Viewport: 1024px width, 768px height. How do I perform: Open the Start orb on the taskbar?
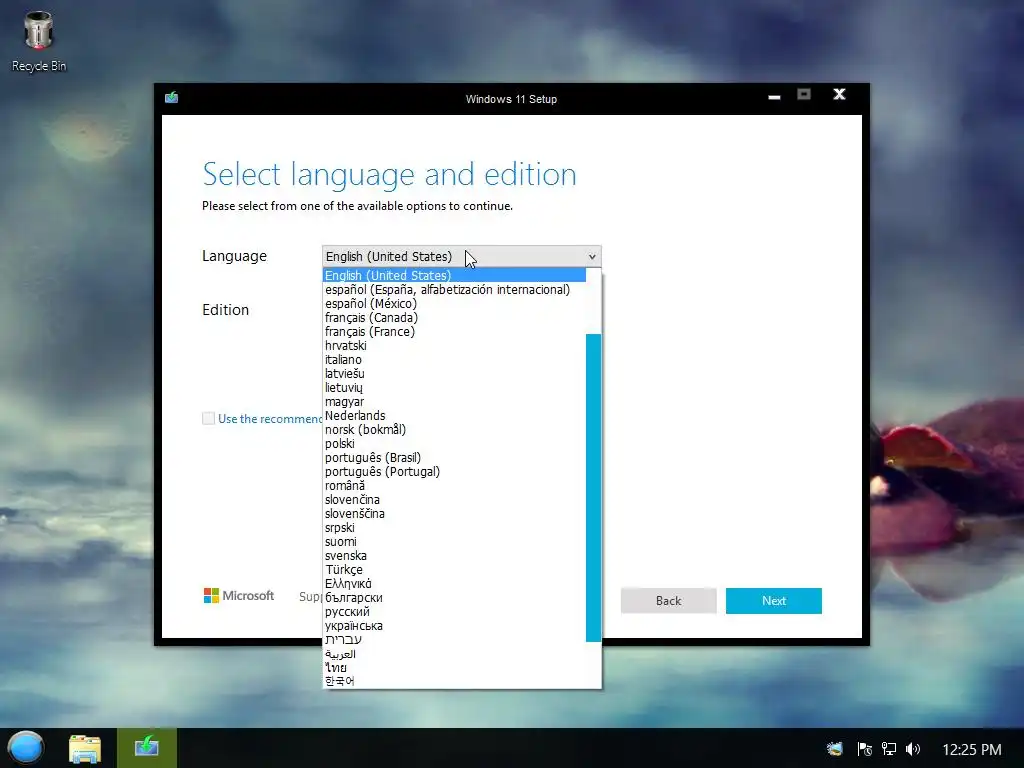[x=25, y=748]
